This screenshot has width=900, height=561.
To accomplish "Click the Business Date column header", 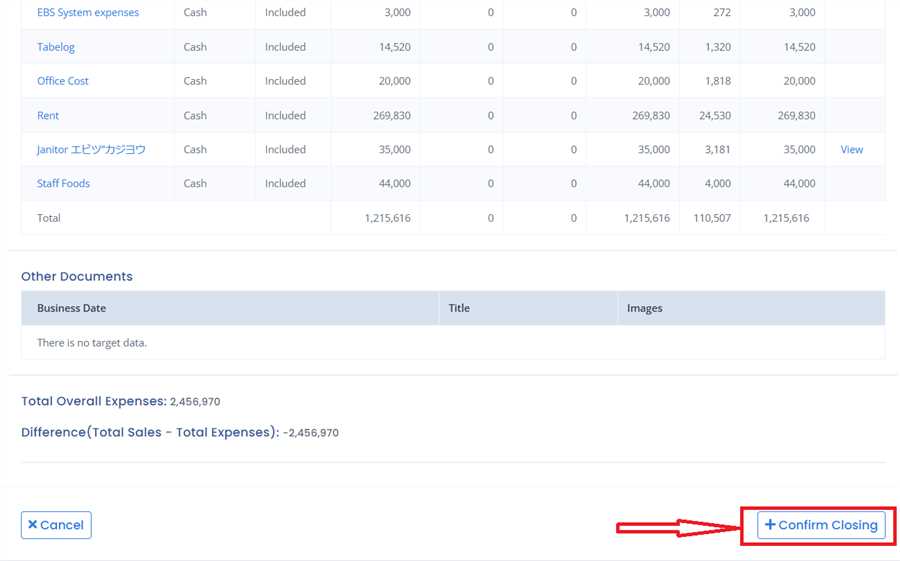I will tap(71, 308).
